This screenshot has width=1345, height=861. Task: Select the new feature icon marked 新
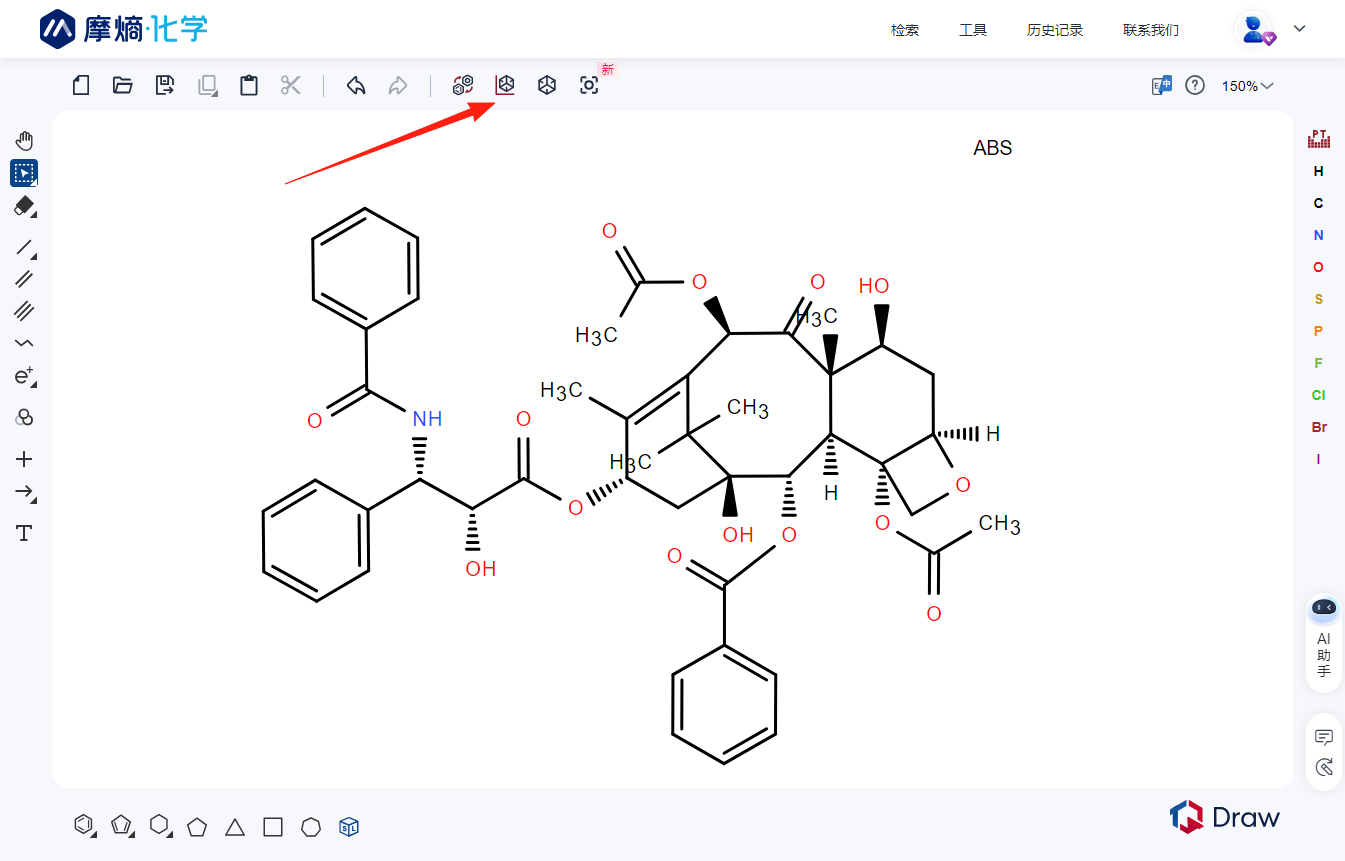tap(606, 71)
